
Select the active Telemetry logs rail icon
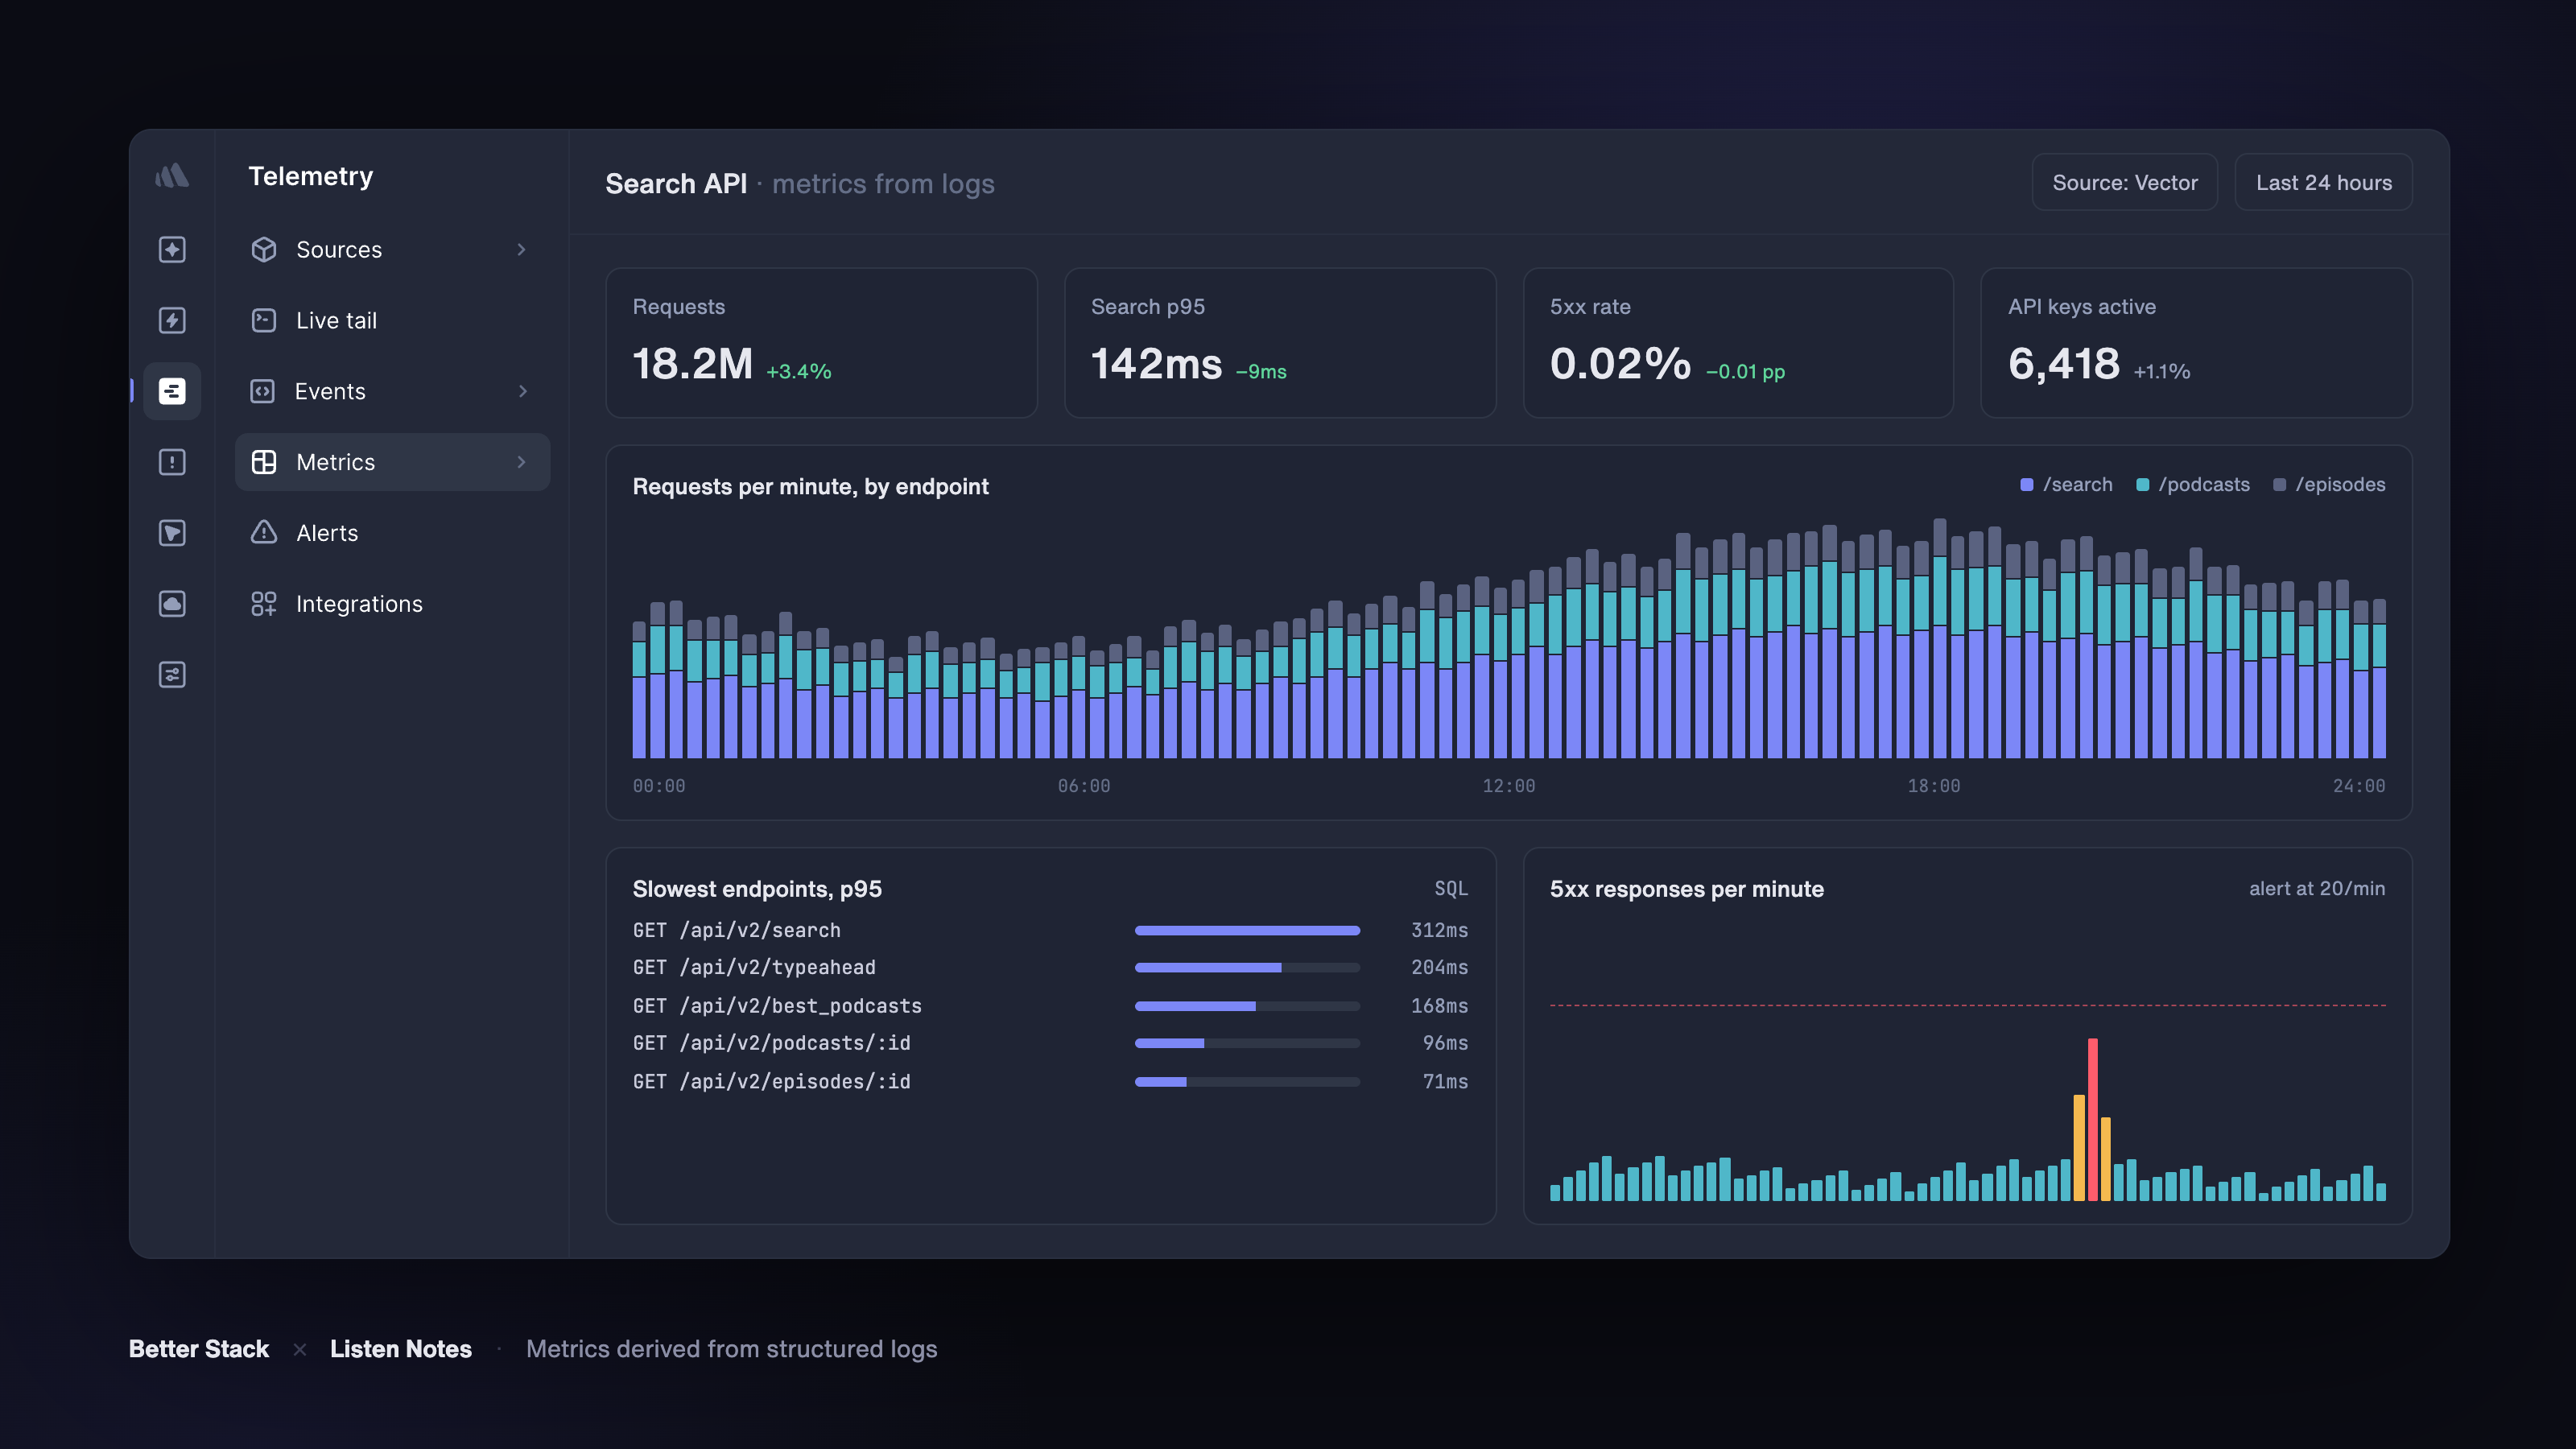pyautogui.click(x=172, y=391)
